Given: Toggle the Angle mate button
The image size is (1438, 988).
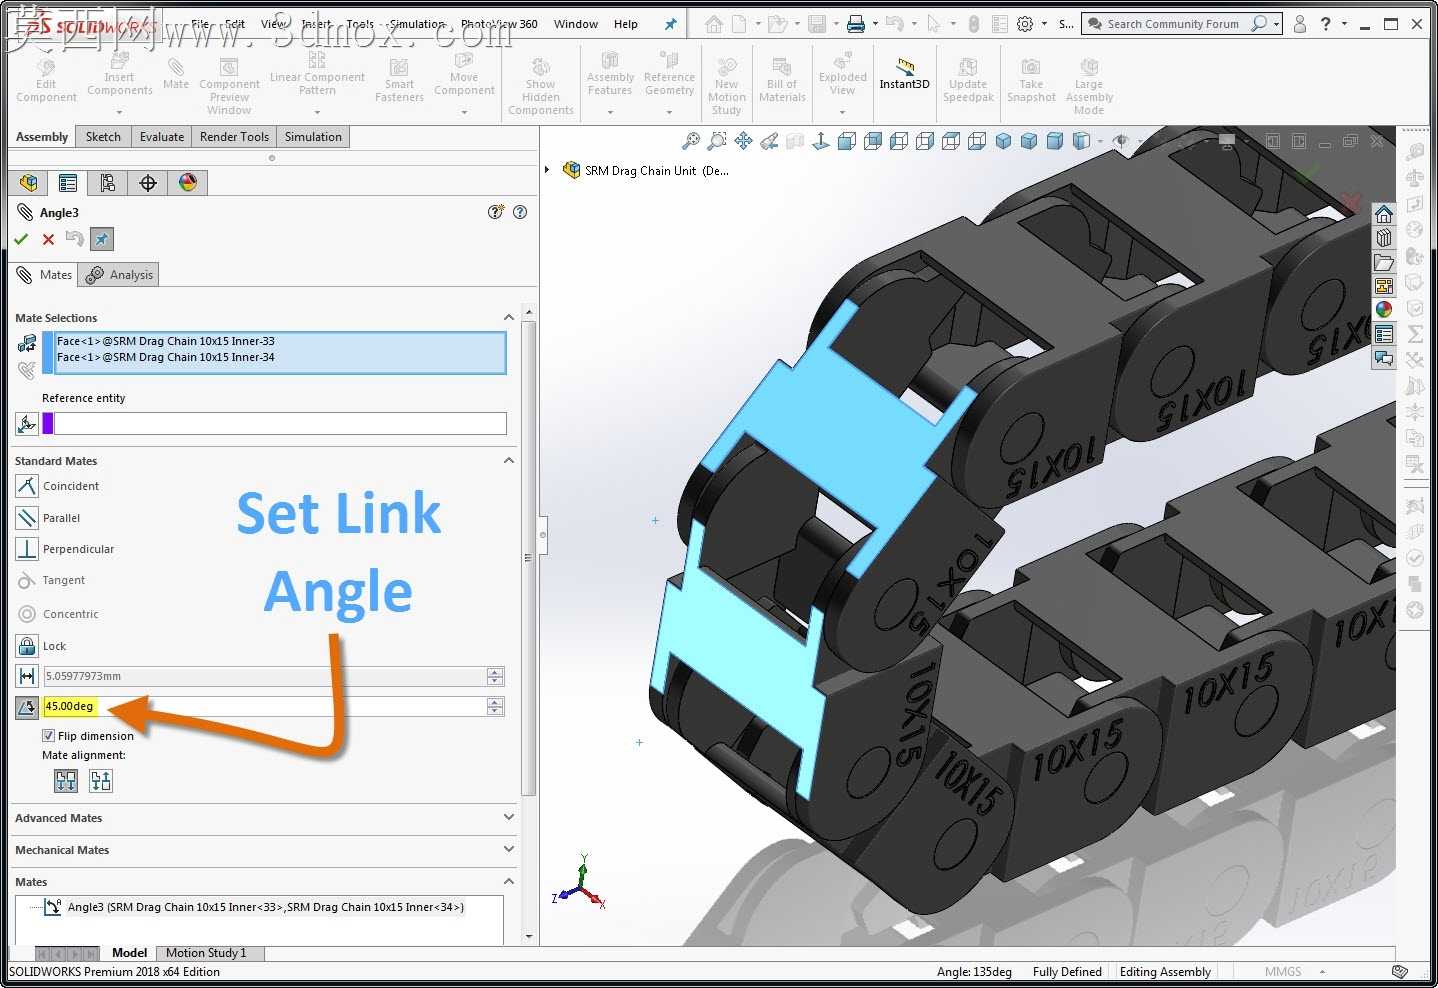Looking at the screenshot, I should click(x=27, y=707).
